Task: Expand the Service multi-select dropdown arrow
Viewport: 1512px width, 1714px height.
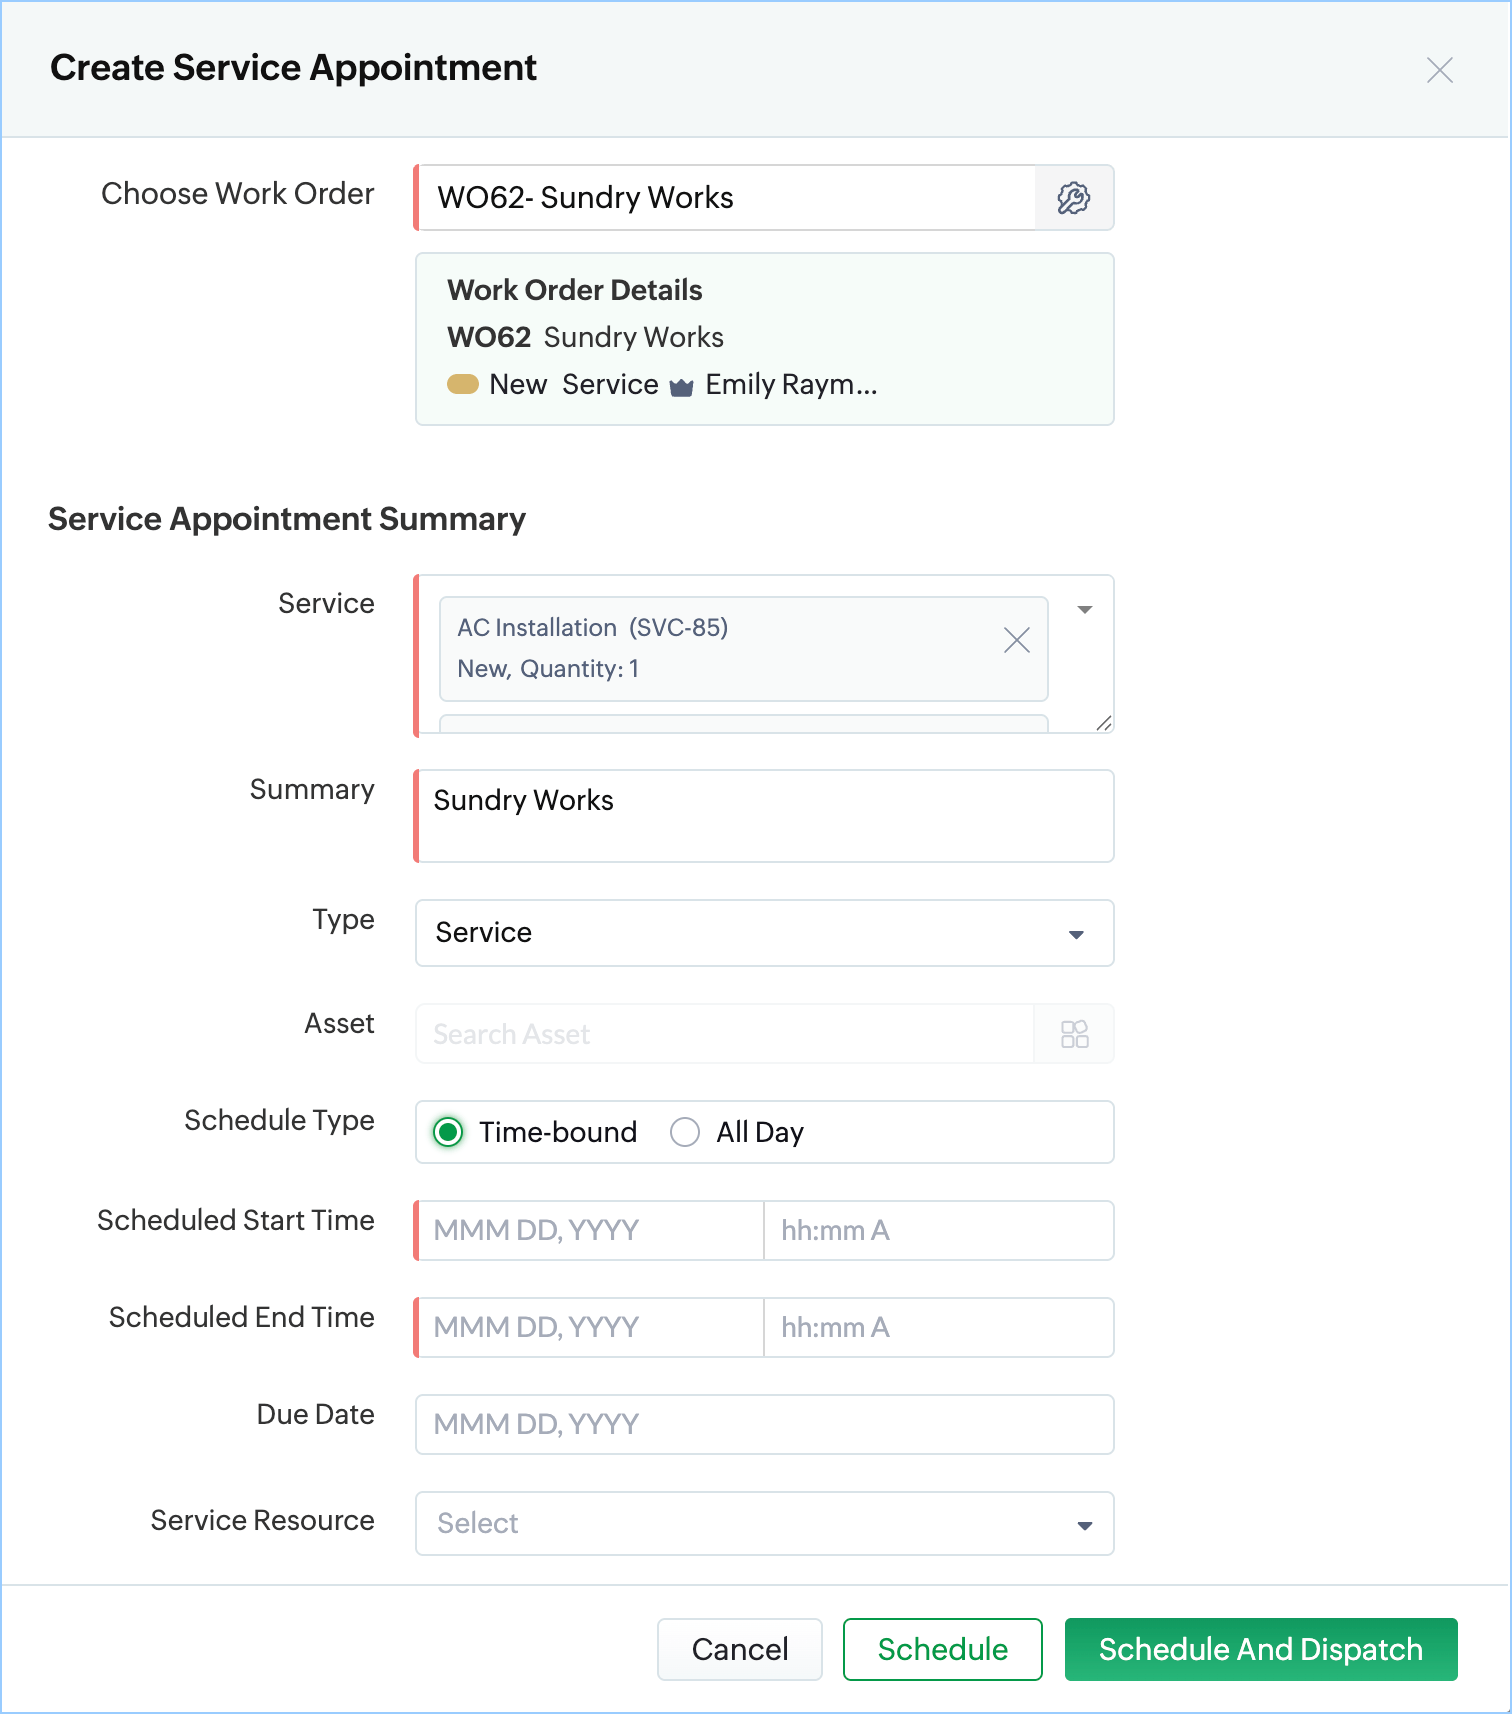Action: tap(1084, 609)
